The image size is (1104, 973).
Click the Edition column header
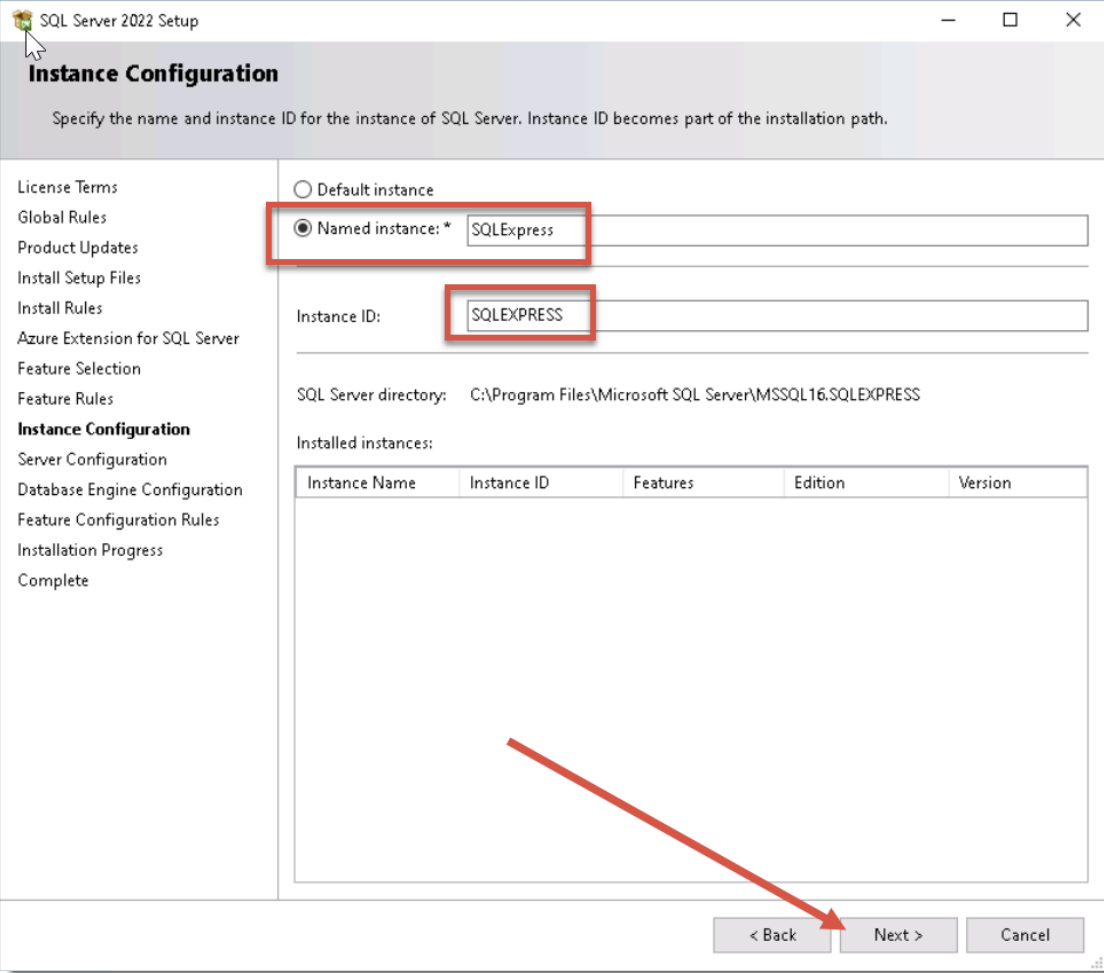click(867, 483)
